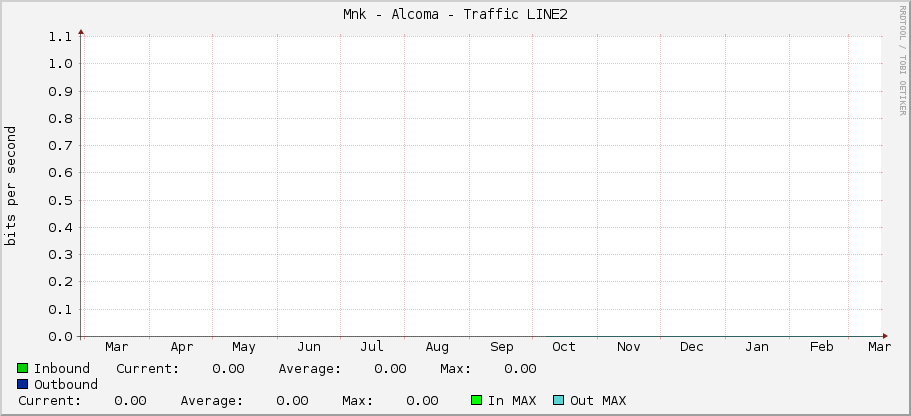Click the 'Inbound' legend label
The height and width of the screenshot is (416, 911).
point(62,368)
